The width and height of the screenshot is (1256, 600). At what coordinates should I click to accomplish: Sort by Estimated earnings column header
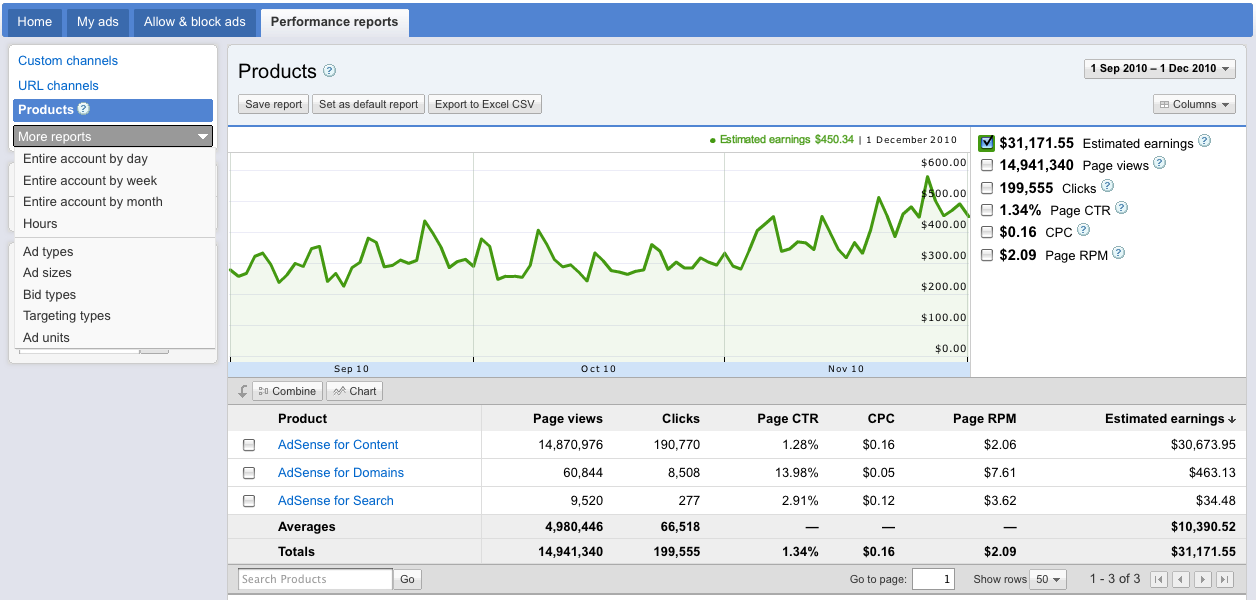(1170, 419)
